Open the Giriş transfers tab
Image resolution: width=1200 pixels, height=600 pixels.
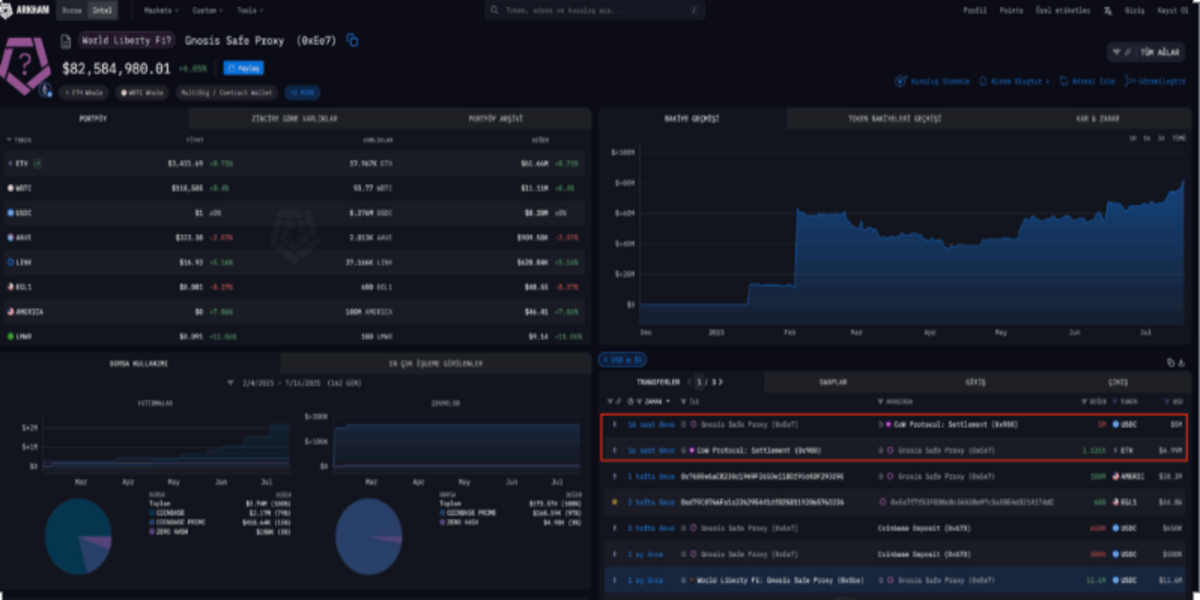click(975, 382)
